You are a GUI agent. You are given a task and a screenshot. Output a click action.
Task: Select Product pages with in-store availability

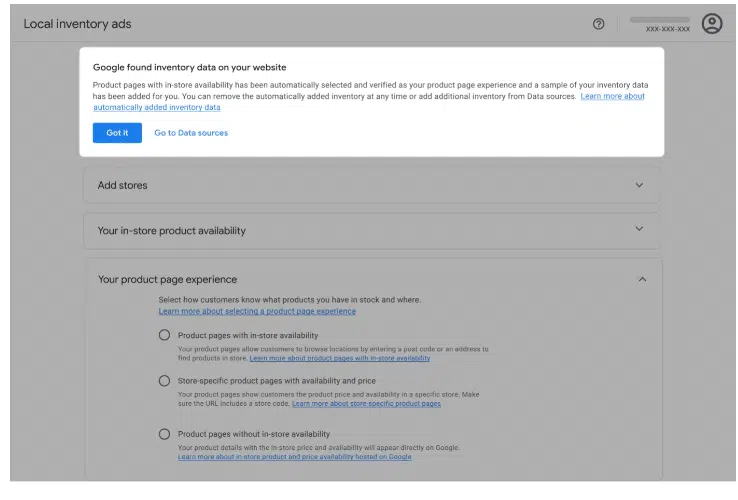pyautogui.click(x=164, y=335)
